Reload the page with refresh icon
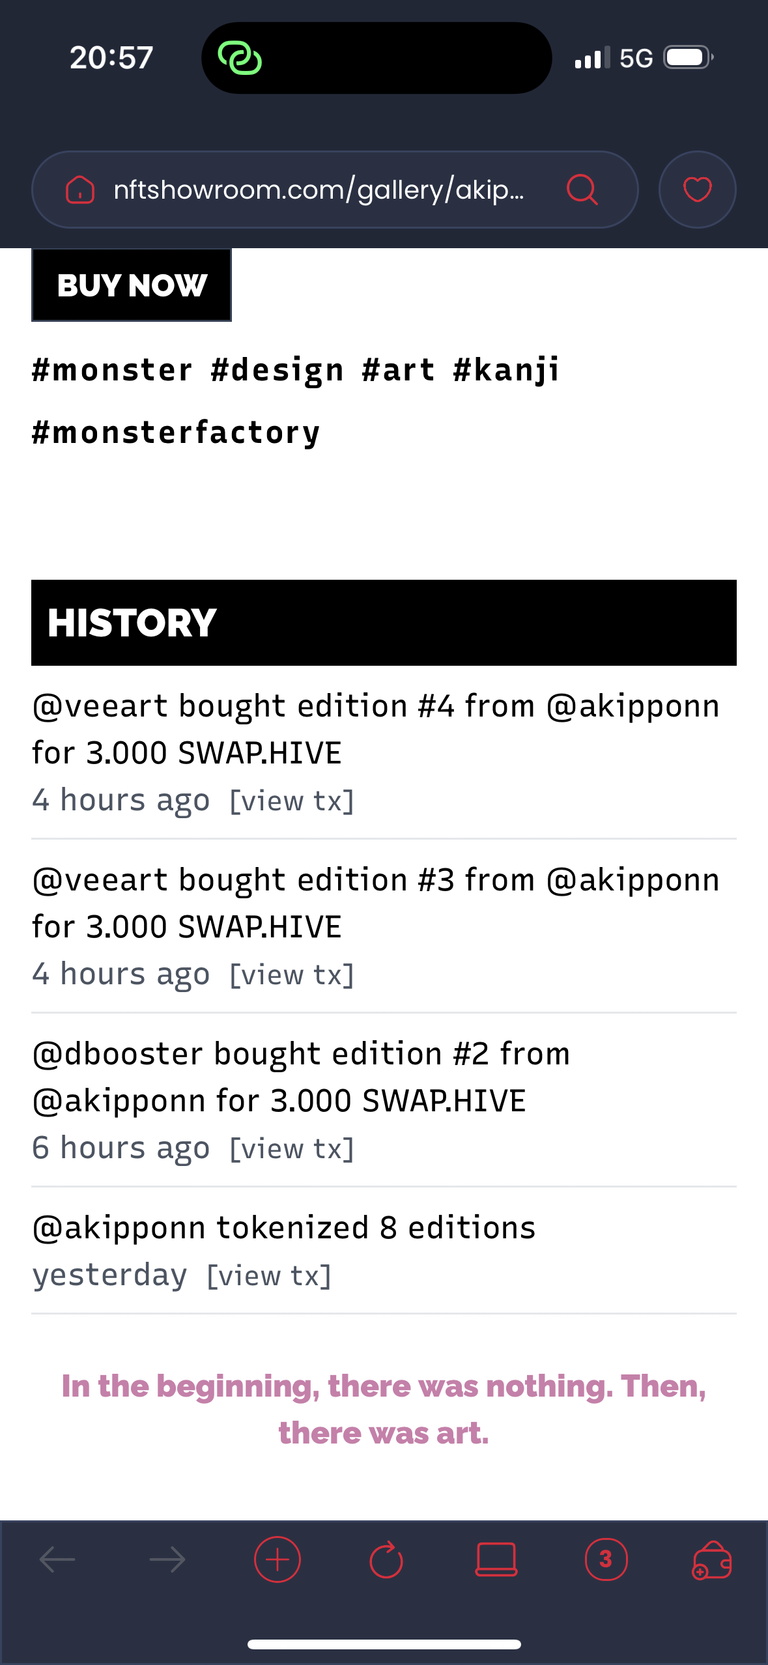This screenshot has width=768, height=1665. pyautogui.click(x=386, y=1559)
